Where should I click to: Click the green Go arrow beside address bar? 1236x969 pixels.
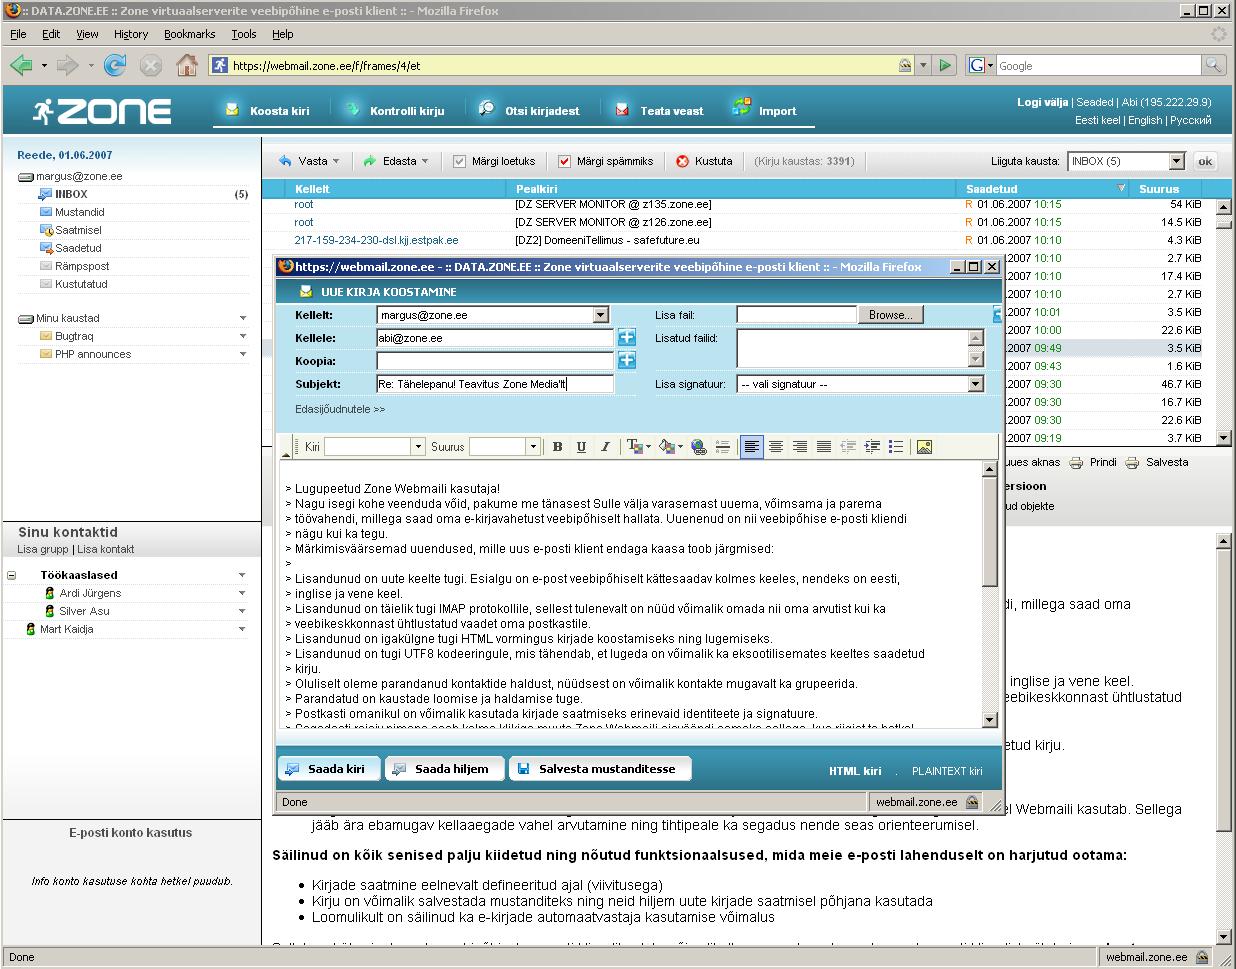(946, 65)
